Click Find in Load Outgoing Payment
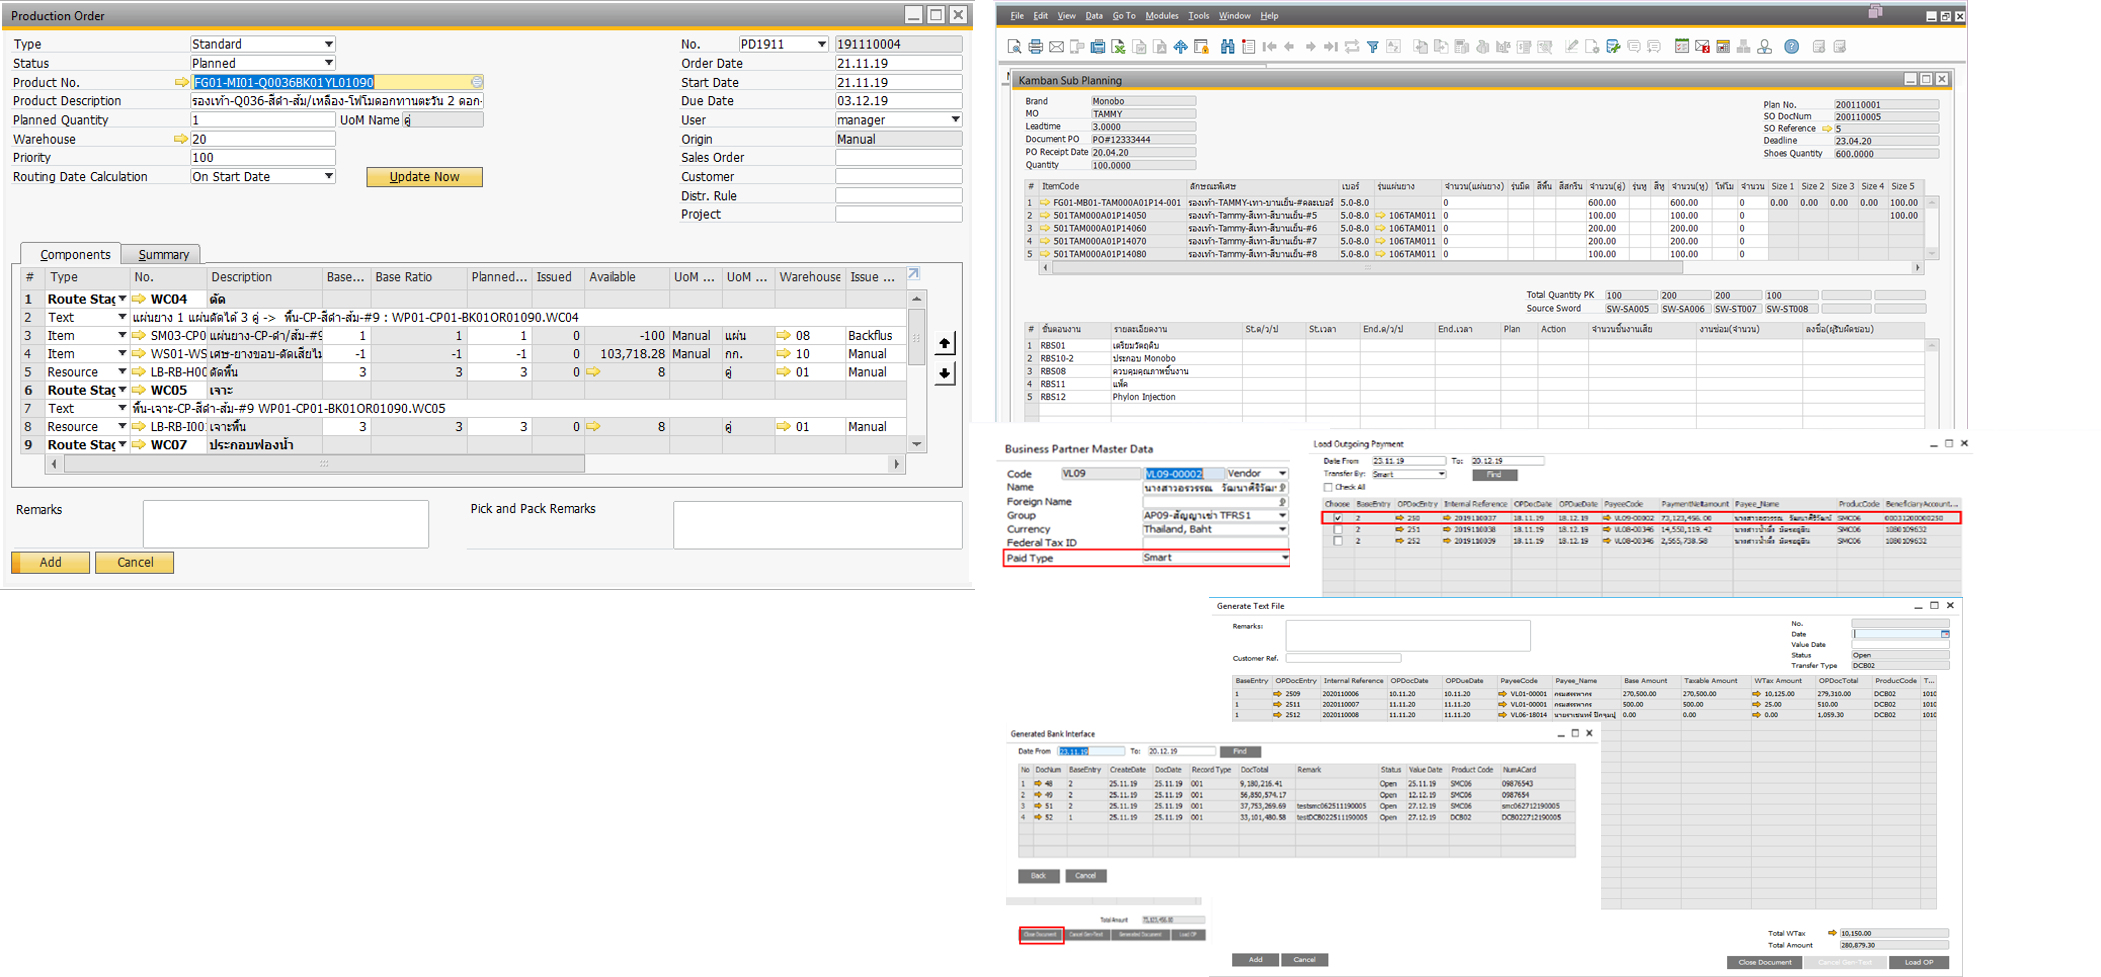 coord(1494,475)
